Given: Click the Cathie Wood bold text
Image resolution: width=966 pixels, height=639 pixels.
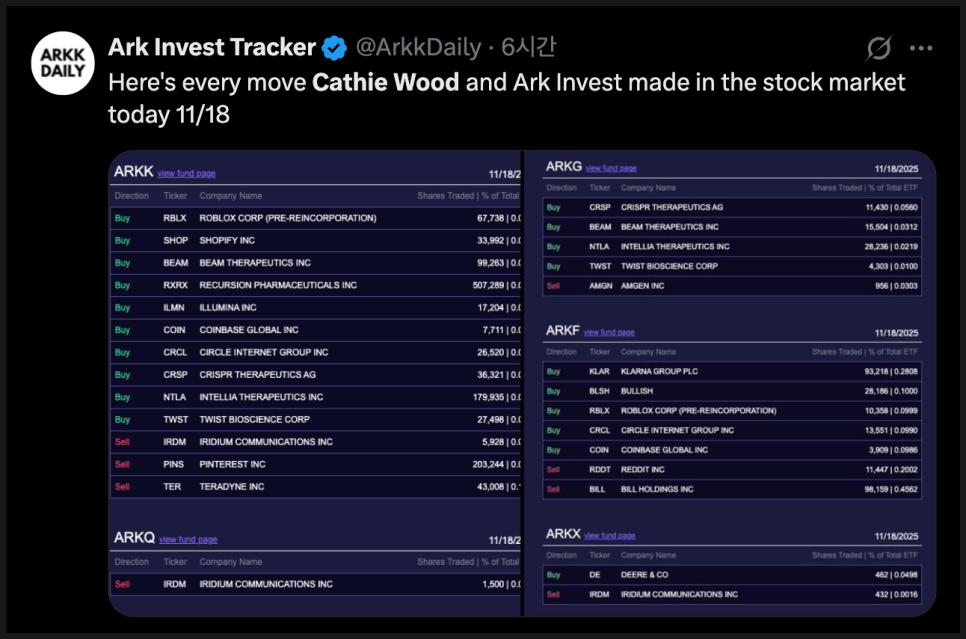Looking at the screenshot, I should pos(386,82).
